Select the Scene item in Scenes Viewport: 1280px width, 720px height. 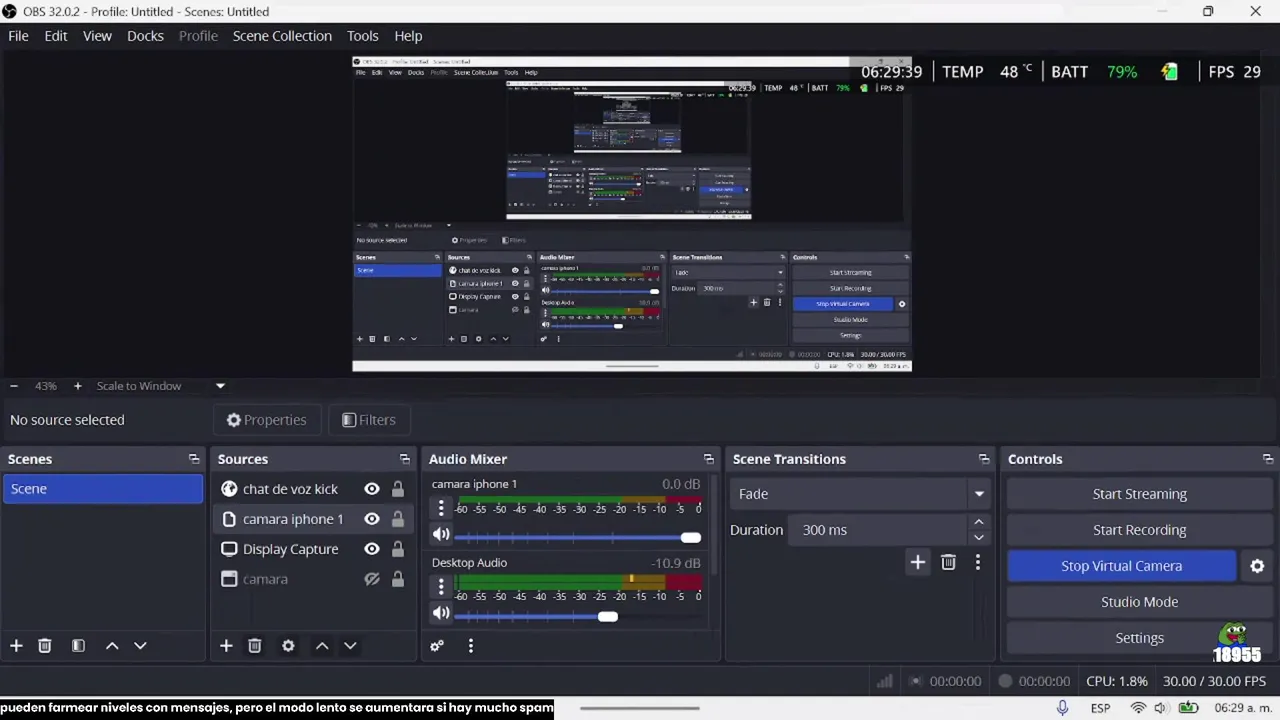[x=103, y=489]
